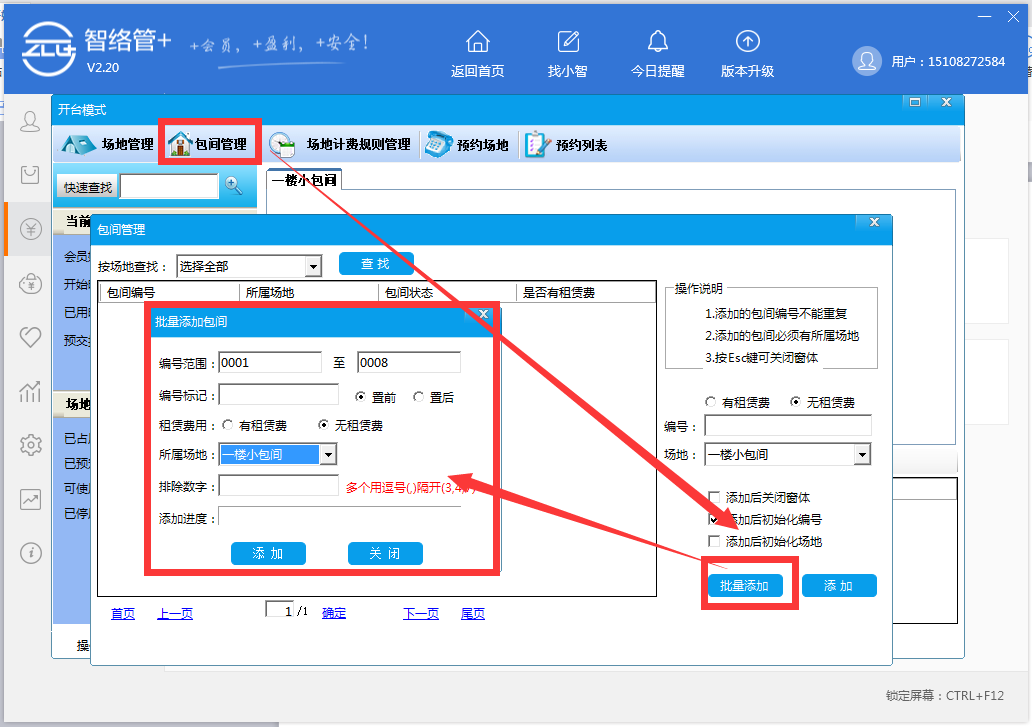Click the 排除数字 input field
Screen dimensions: 1032x727
click(x=278, y=486)
